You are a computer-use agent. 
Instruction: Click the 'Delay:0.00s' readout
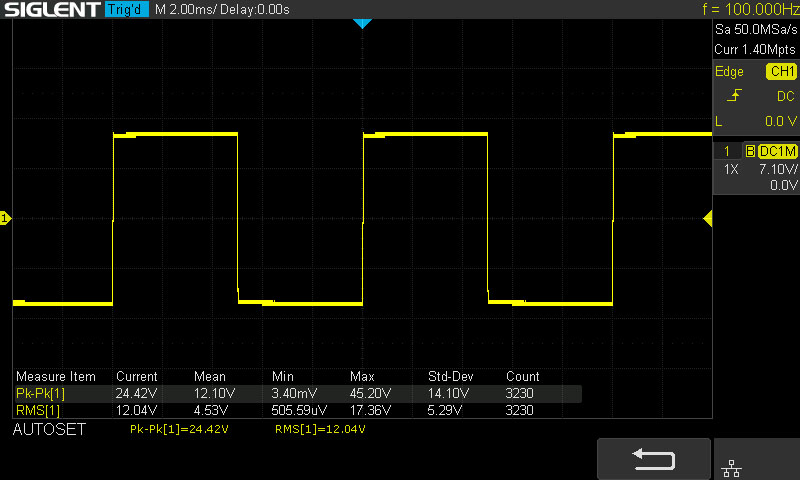[x=255, y=9]
